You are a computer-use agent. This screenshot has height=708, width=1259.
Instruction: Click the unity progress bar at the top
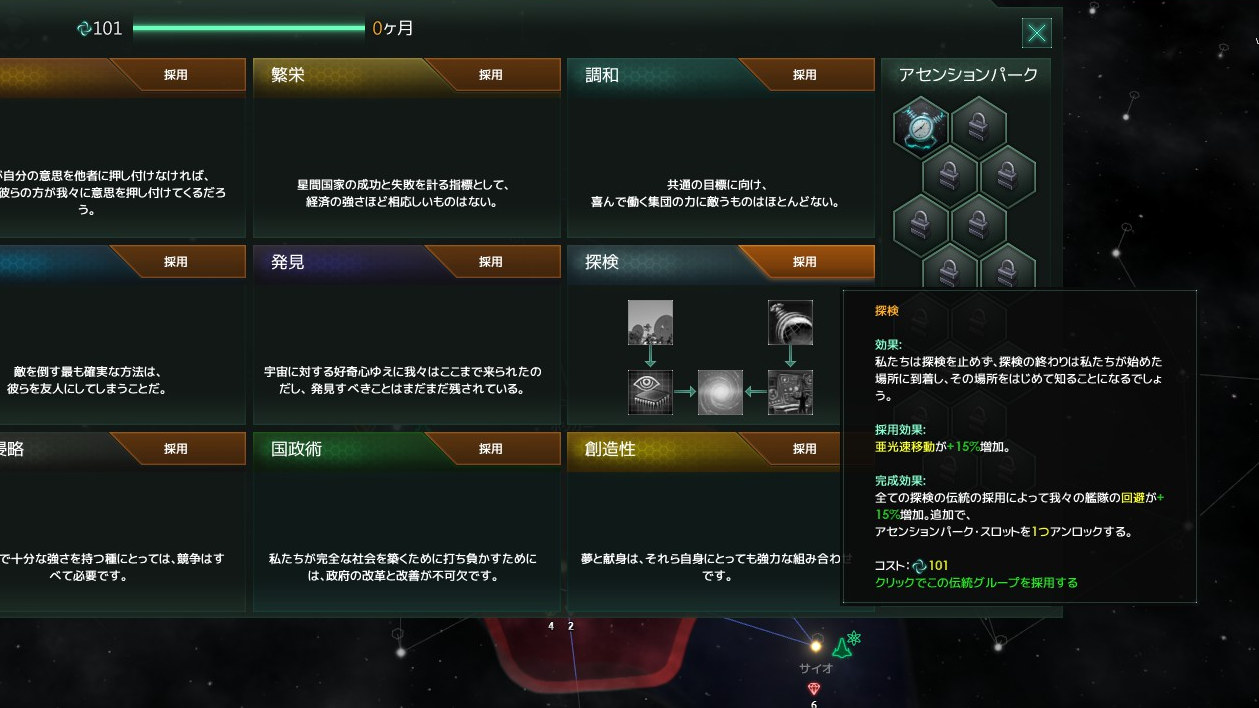coord(249,29)
